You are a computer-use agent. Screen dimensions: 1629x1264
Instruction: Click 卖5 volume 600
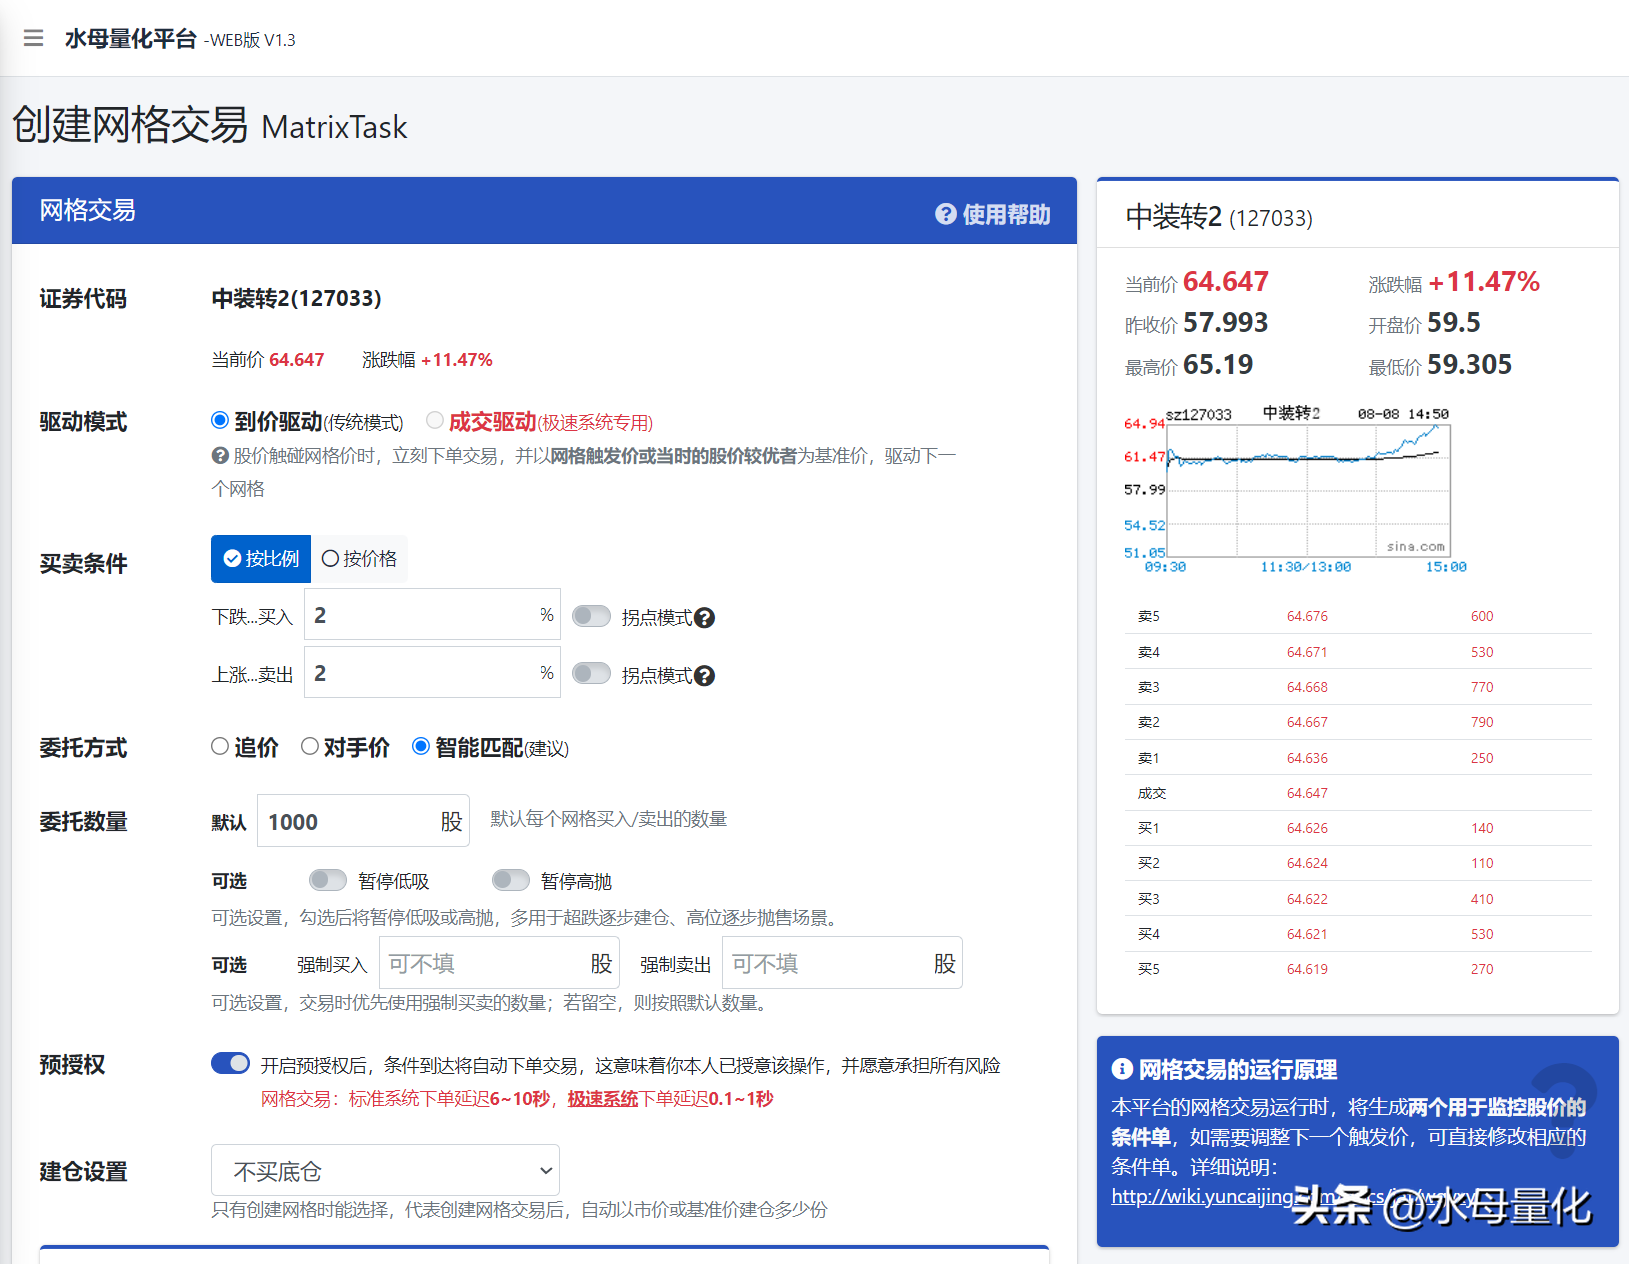pyautogui.click(x=1482, y=617)
